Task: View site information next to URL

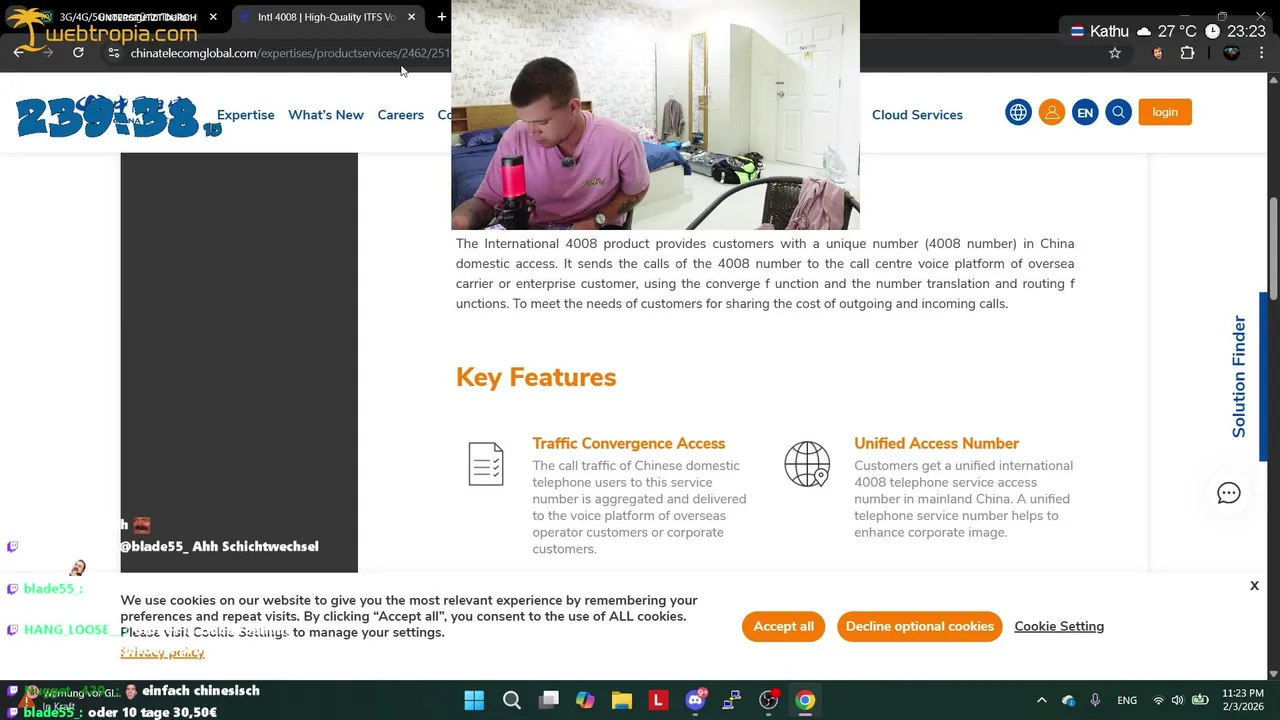Action: tap(114, 53)
